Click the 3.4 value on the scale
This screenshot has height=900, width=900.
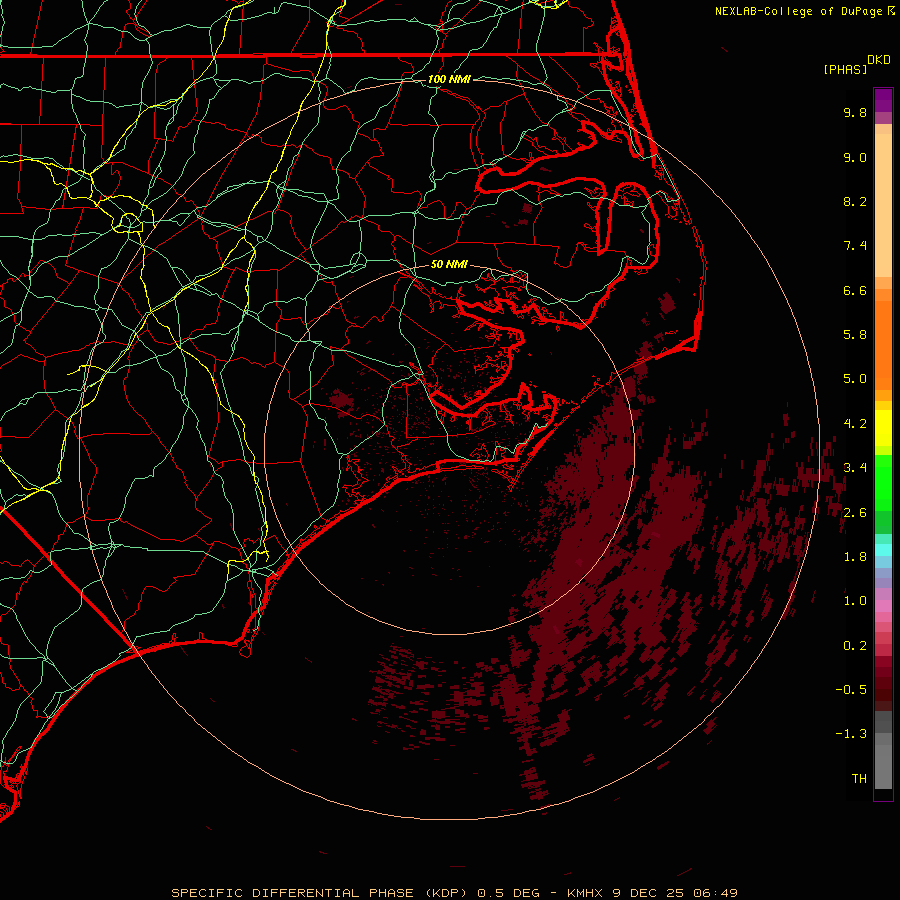coord(855,468)
